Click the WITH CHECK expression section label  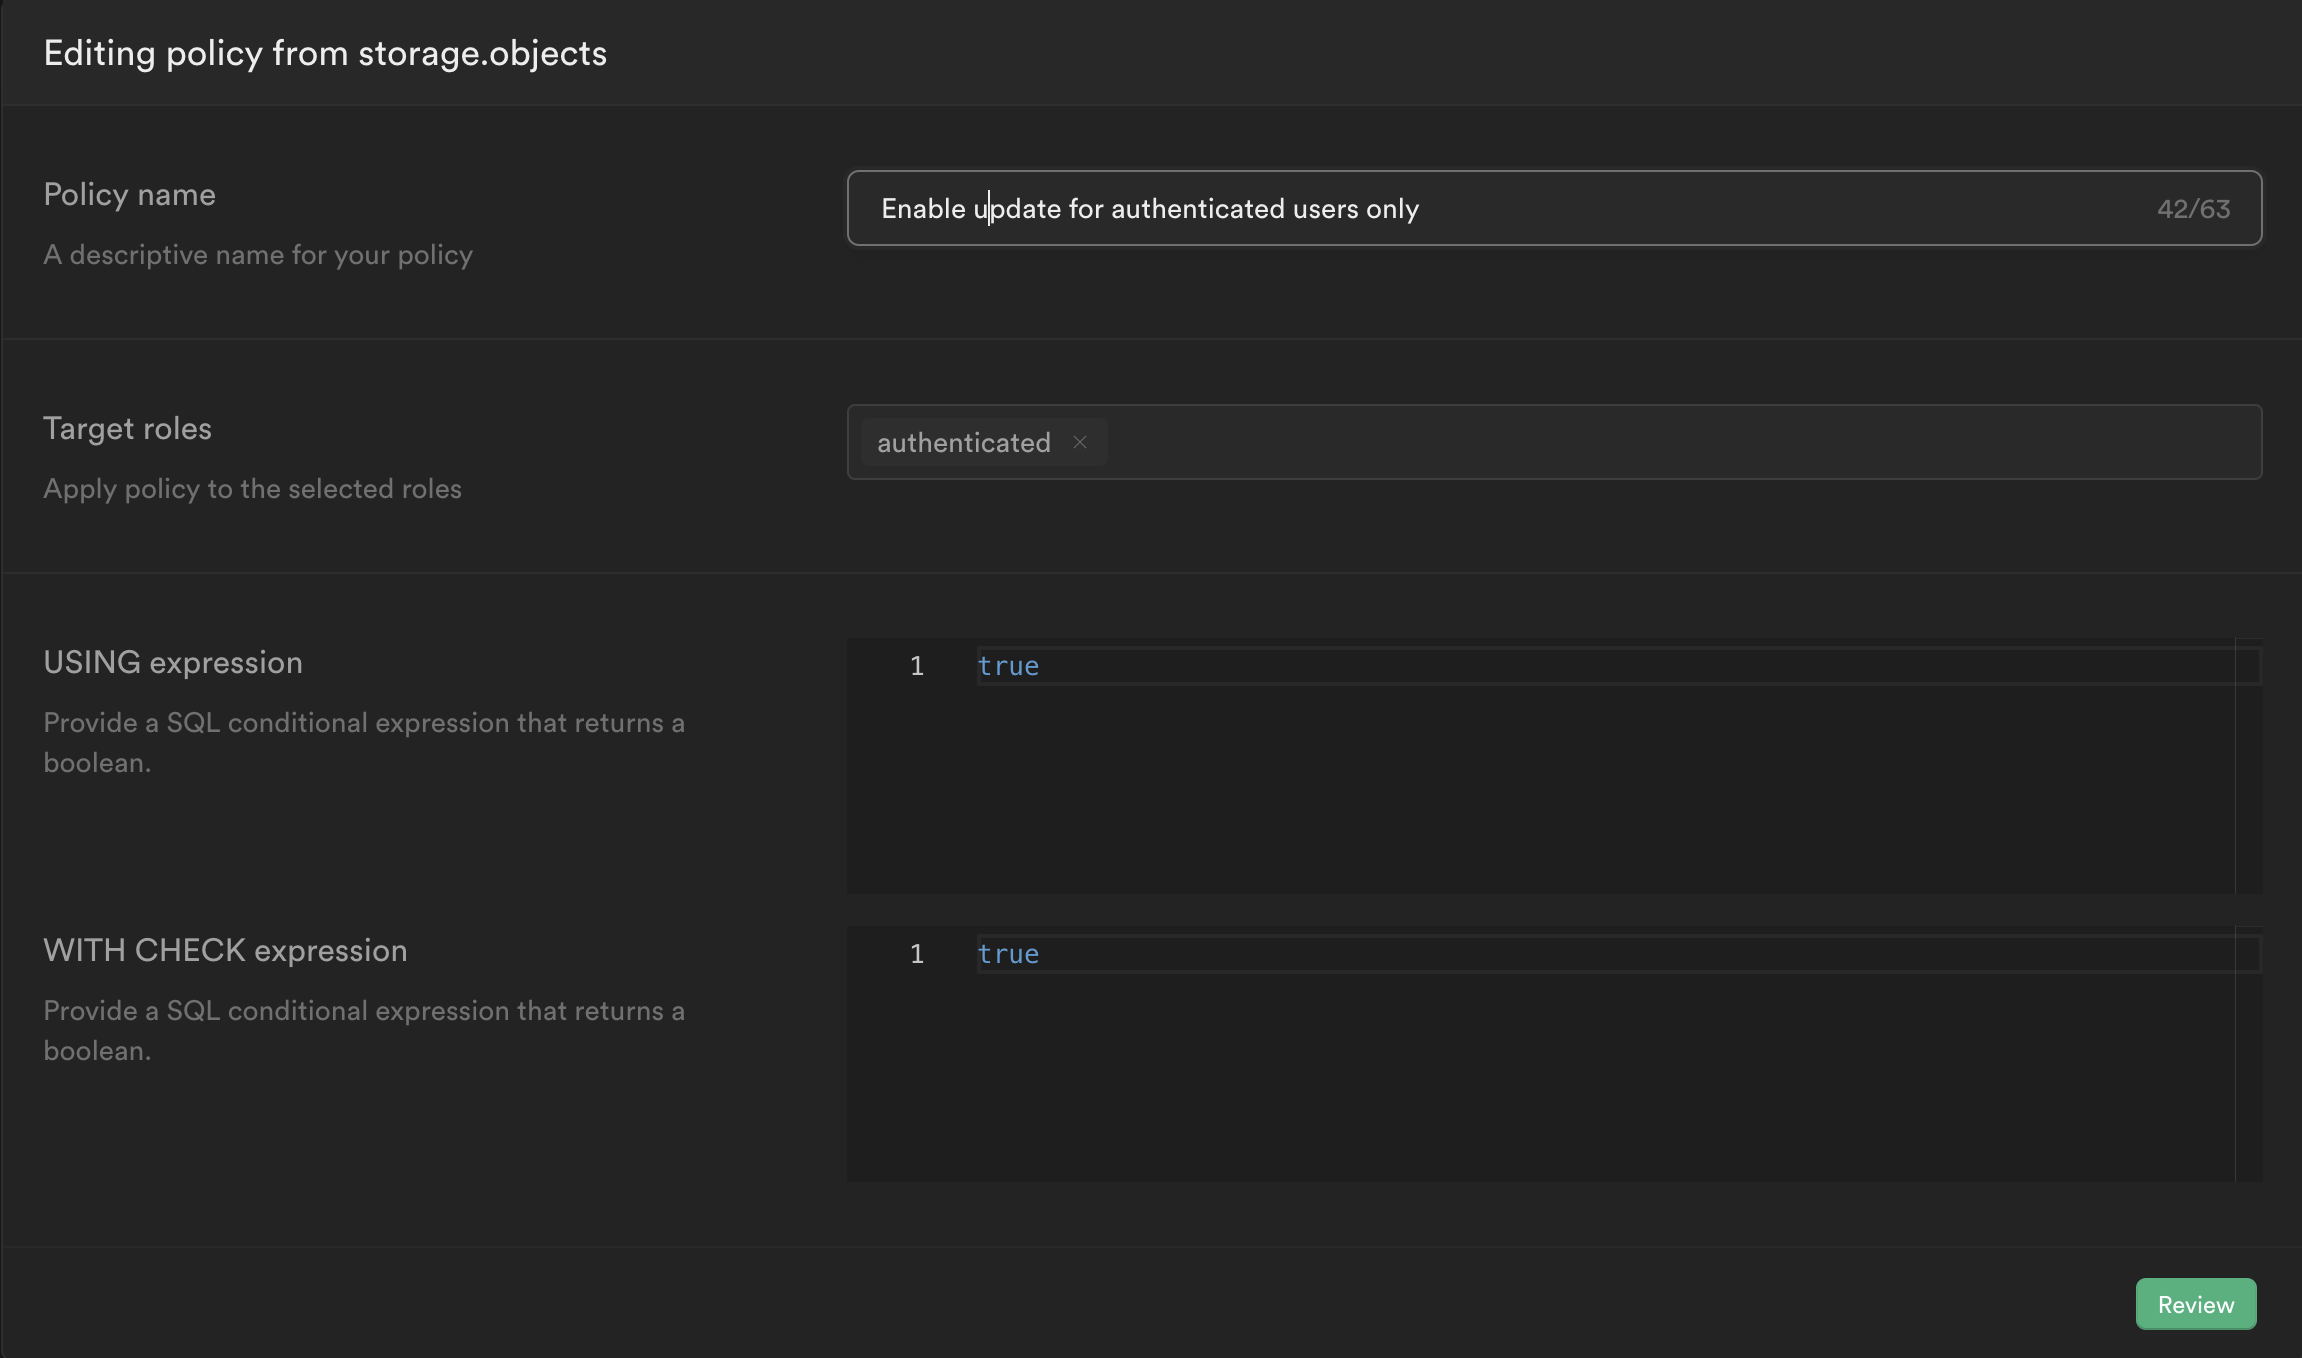(x=224, y=949)
